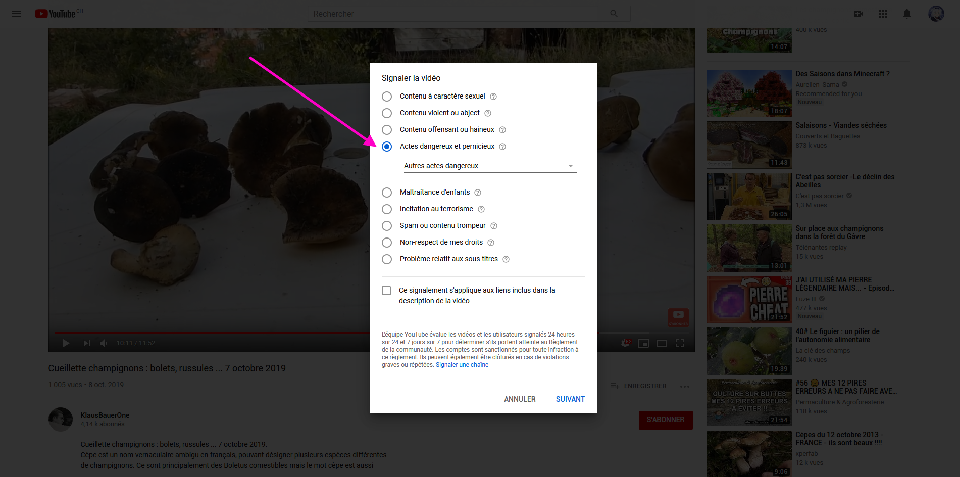The image size is (960, 477).
Task: Enter fullscreen via player icon
Action: coord(680,344)
